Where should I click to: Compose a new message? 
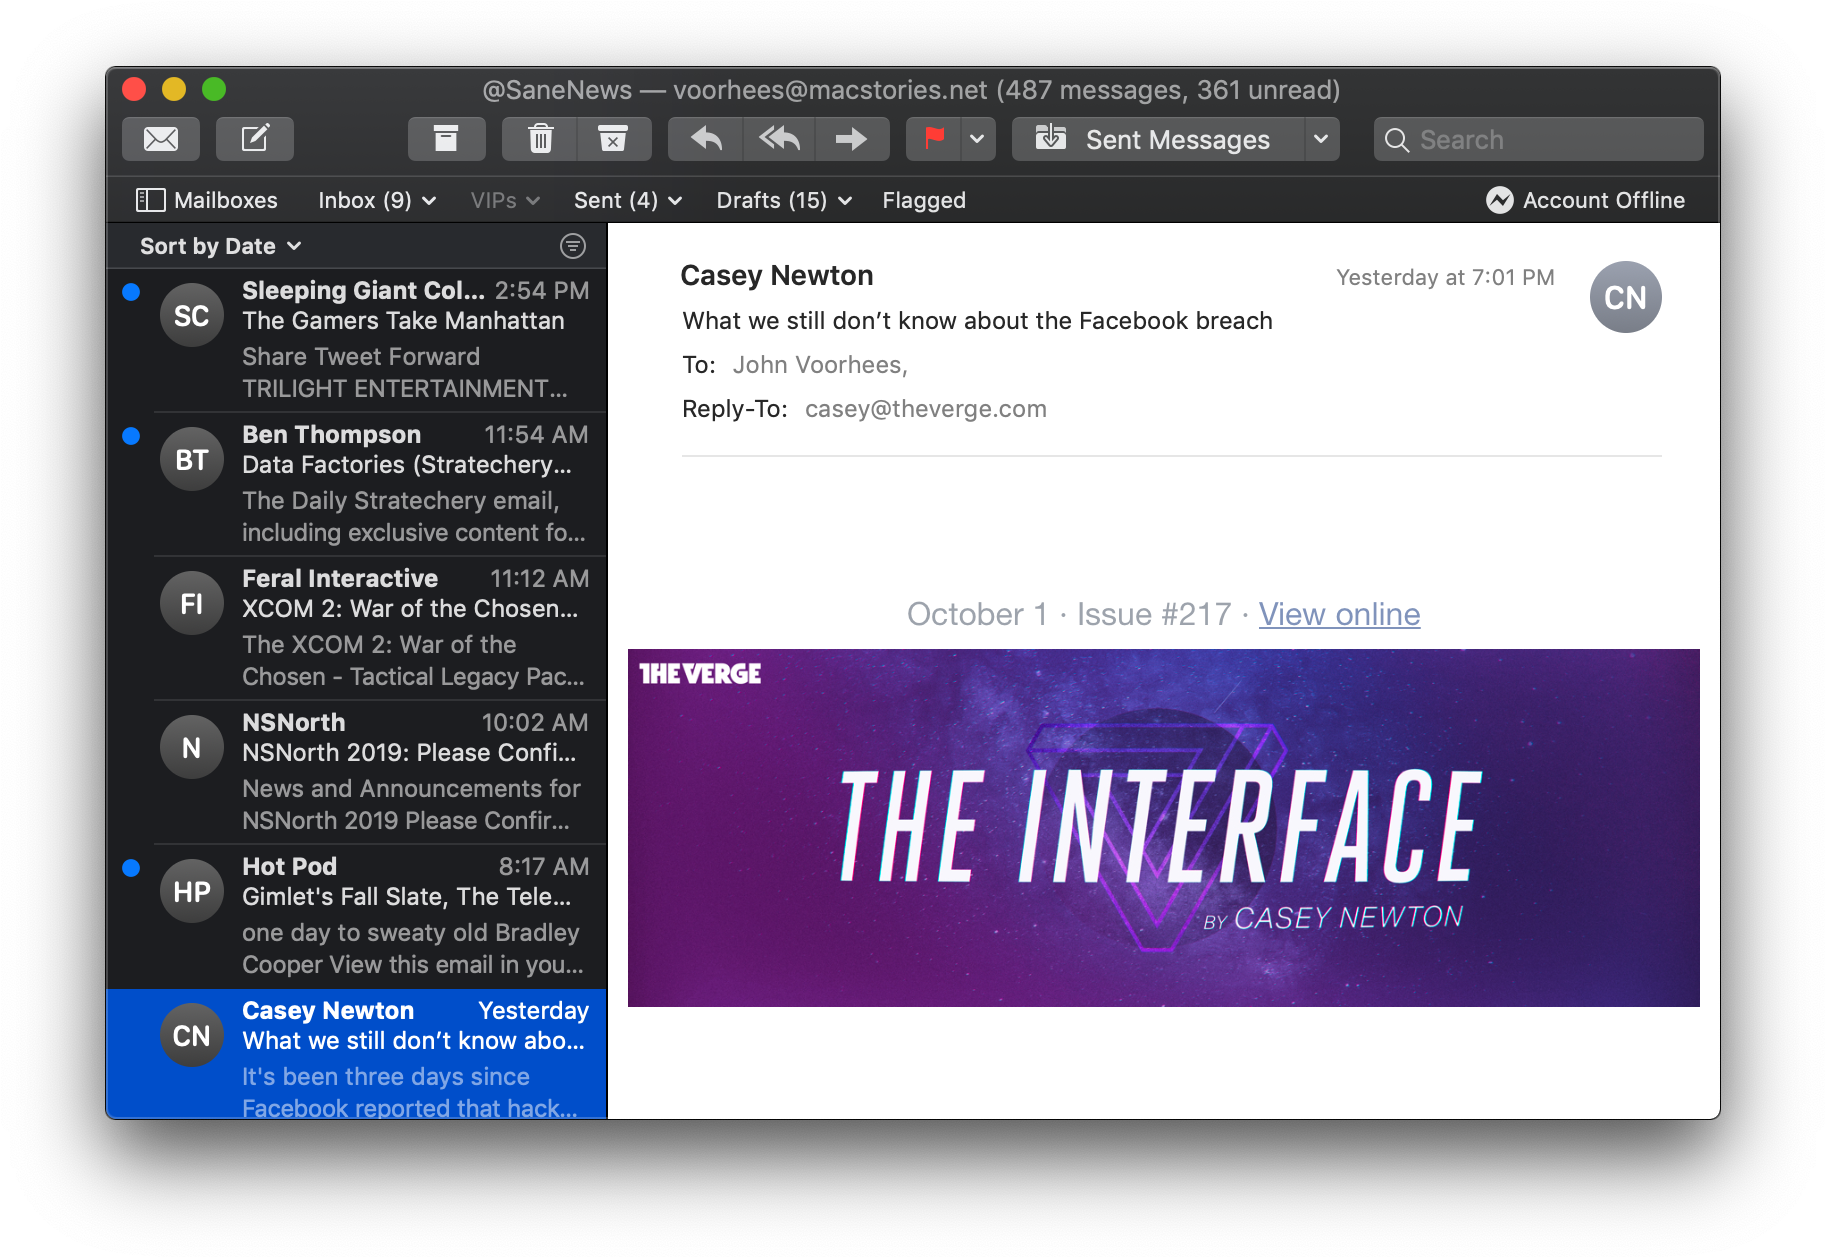click(255, 139)
